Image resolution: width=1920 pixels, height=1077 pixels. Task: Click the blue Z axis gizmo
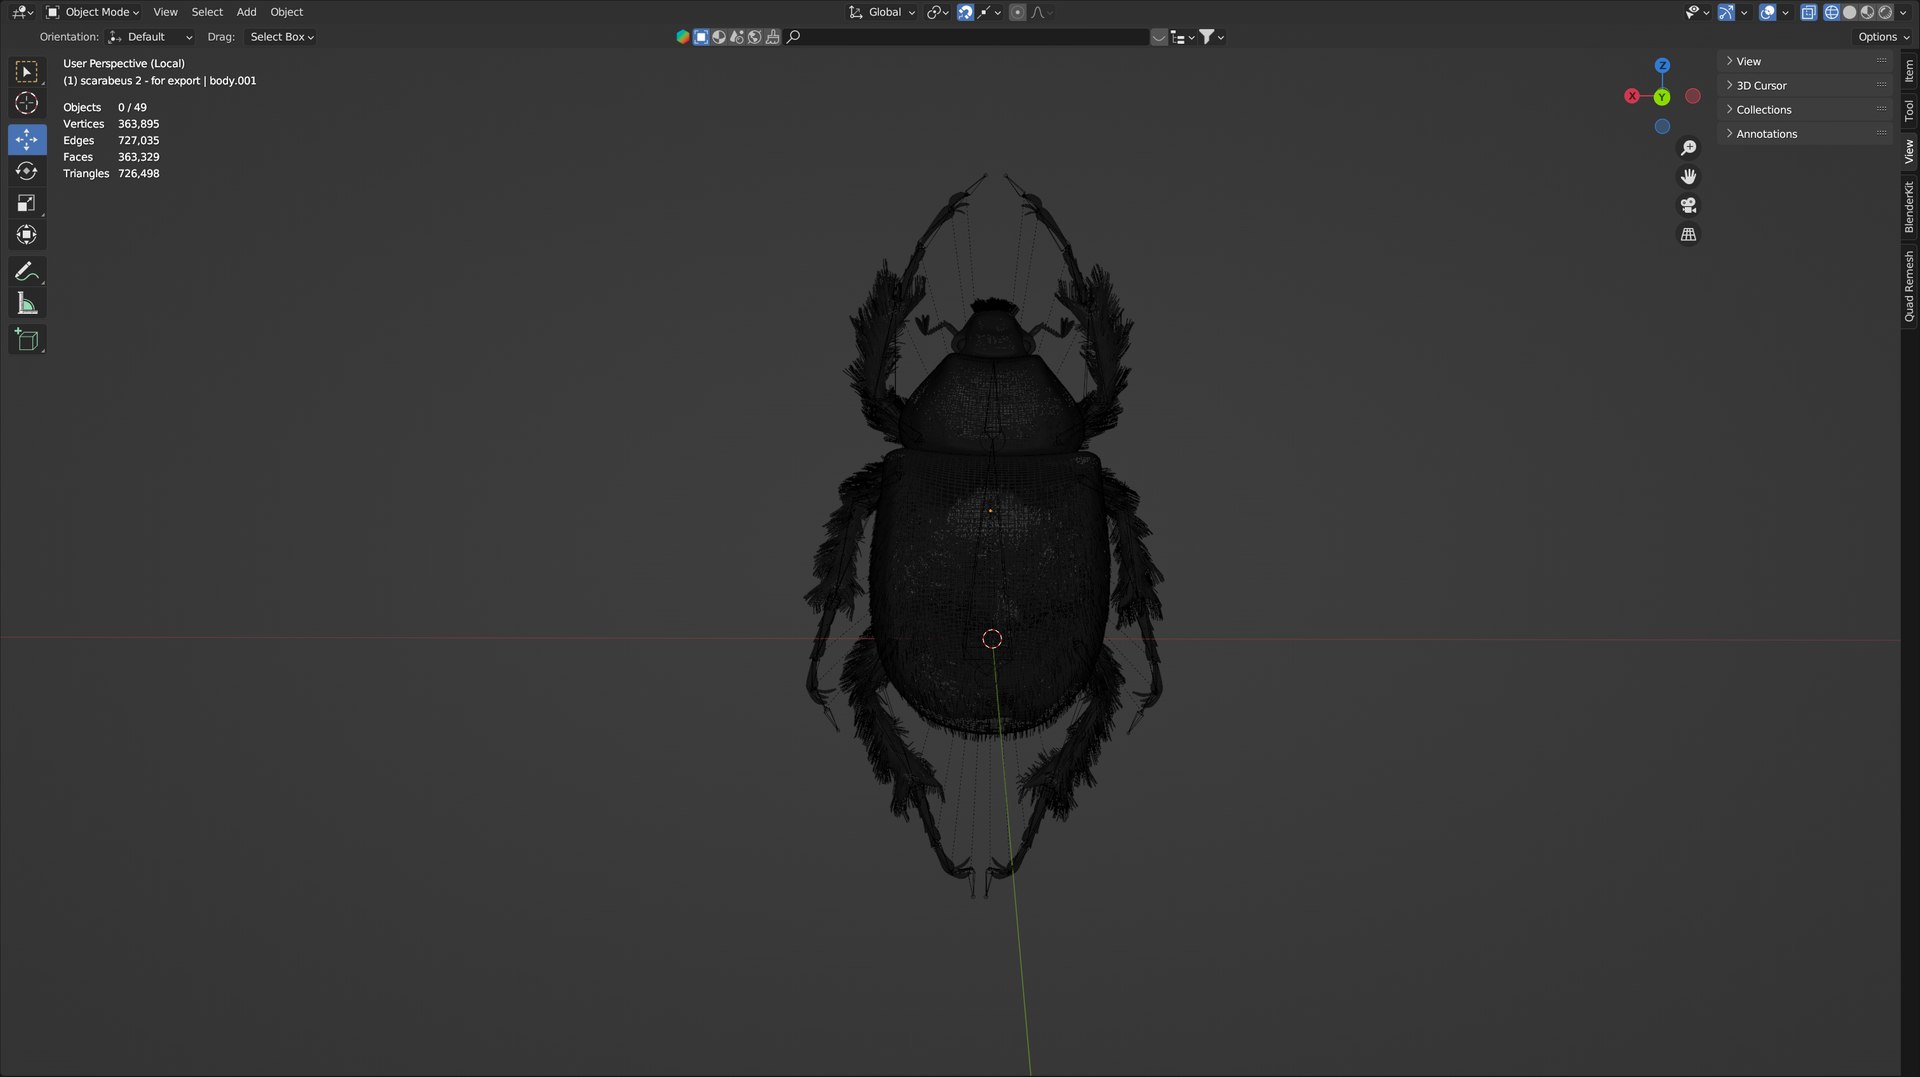(x=1662, y=66)
